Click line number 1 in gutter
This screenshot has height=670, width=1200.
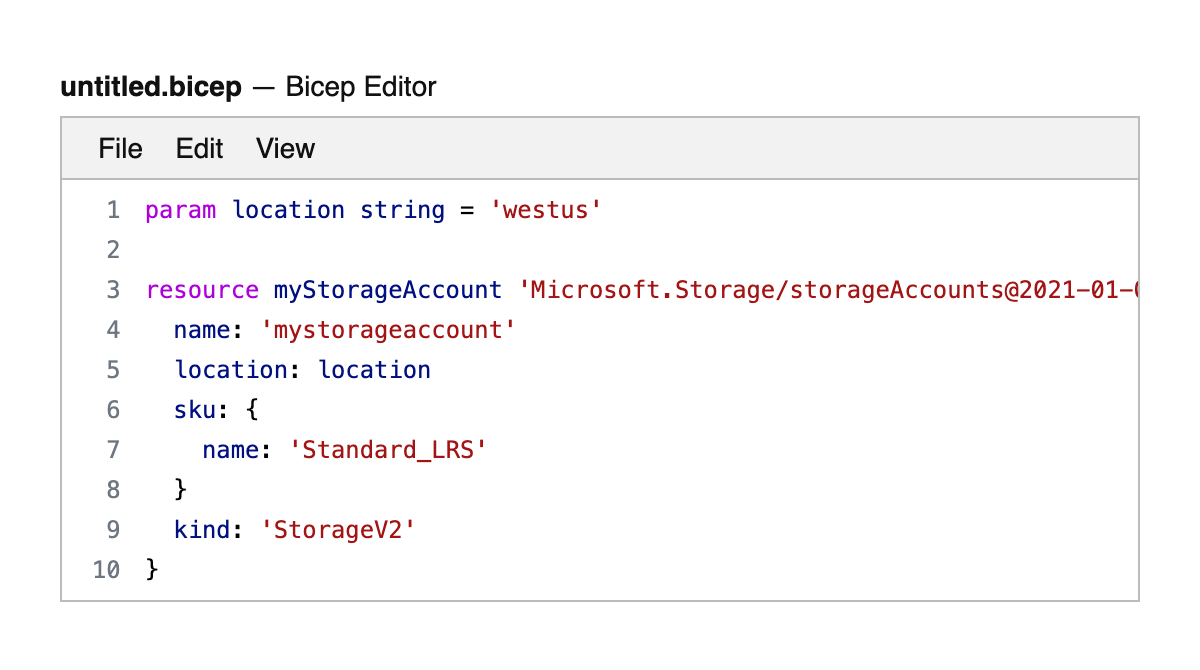click(x=112, y=210)
